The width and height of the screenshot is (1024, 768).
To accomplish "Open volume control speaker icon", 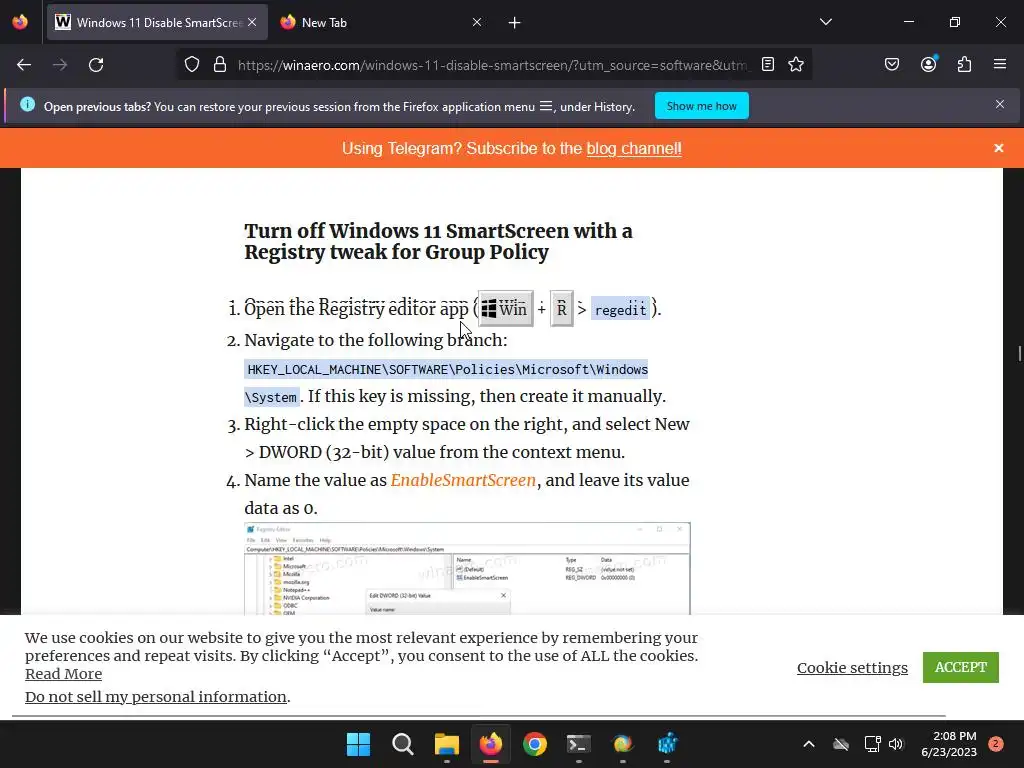I will point(896,744).
